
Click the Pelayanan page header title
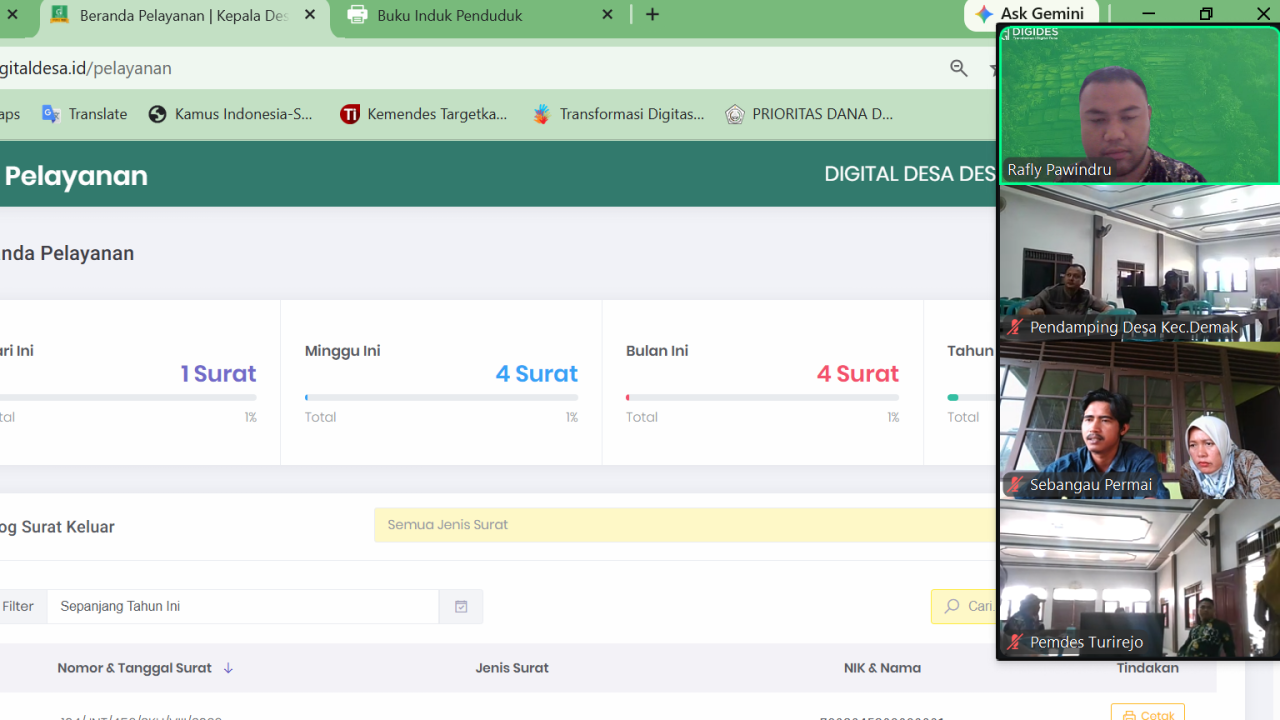pyautogui.click(x=76, y=175)
